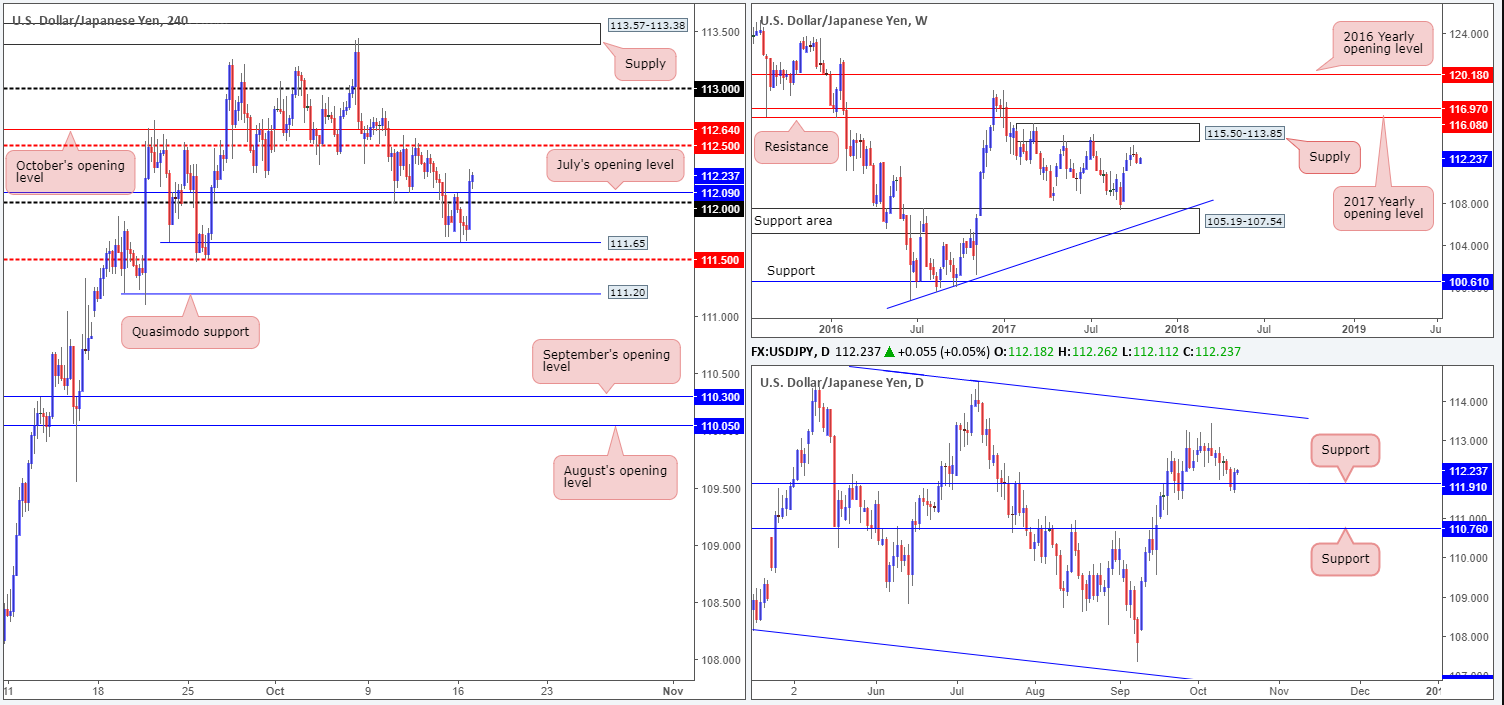Select the 'August's opening level' callout
1504x705 pixels.
613,476
